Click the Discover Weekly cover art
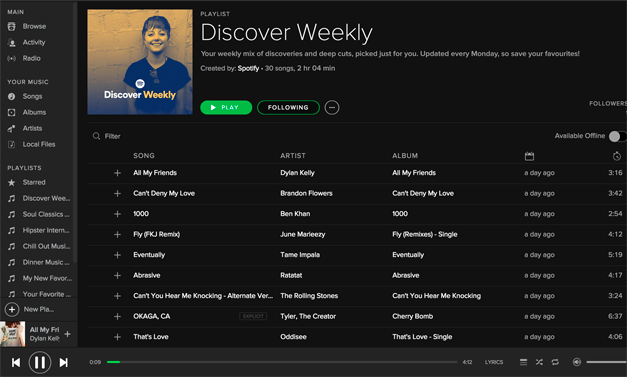The image size is (627, 377). tap(140, 62)
